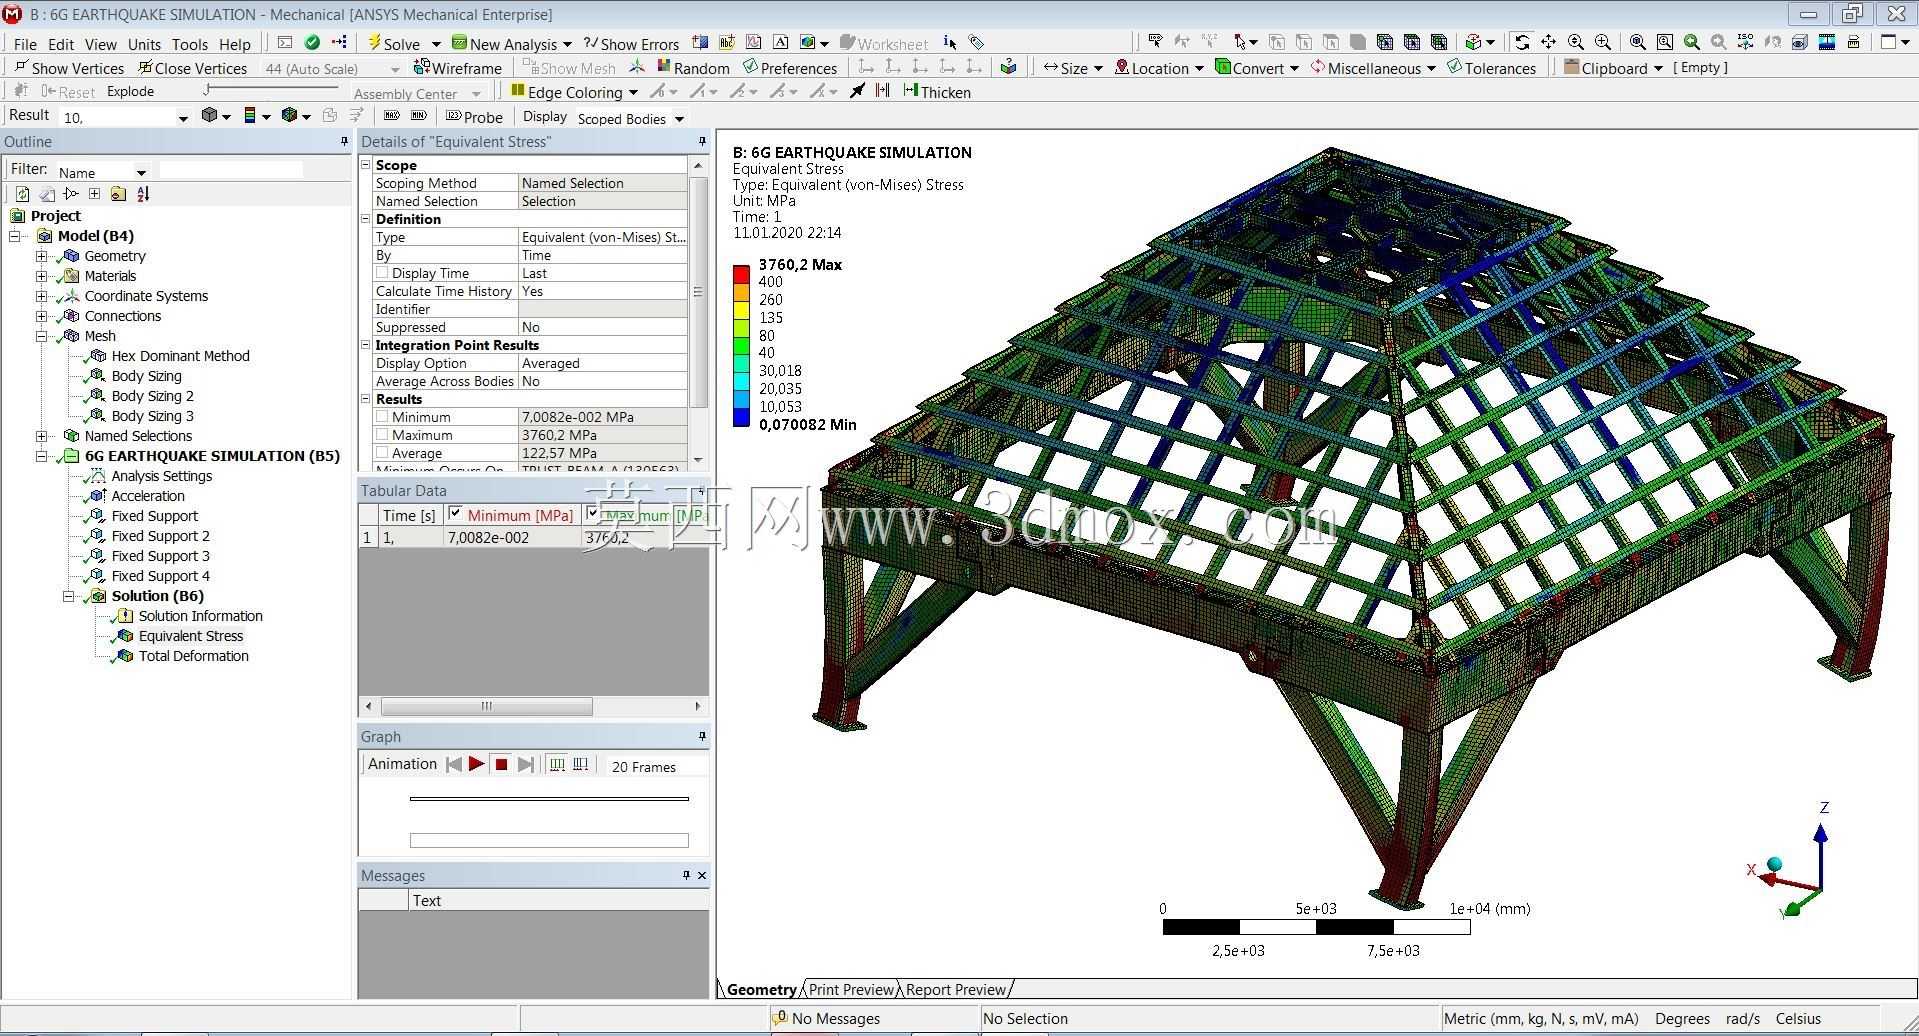
Task: Switch to the Report Preview tab
Action: (956, 989)
